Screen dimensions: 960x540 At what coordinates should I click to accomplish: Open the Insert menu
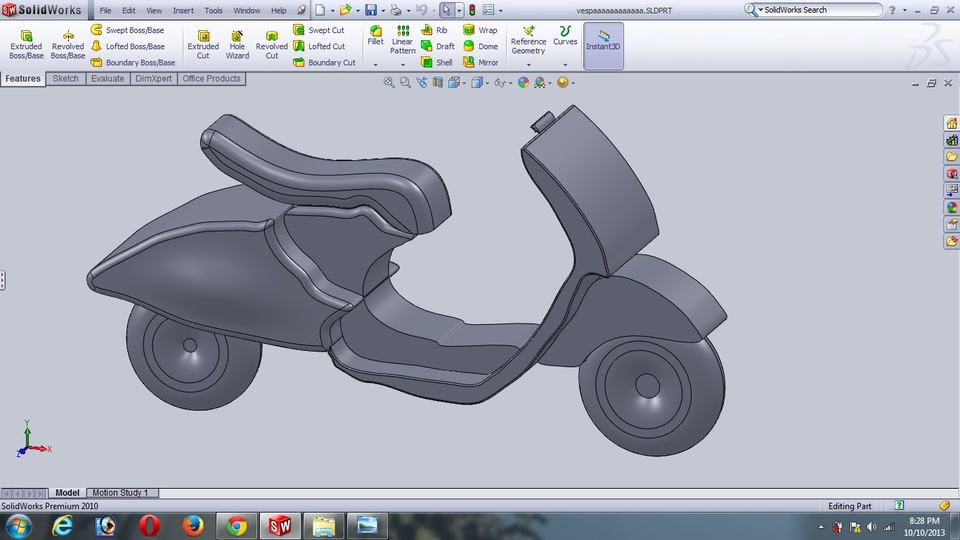183,10
